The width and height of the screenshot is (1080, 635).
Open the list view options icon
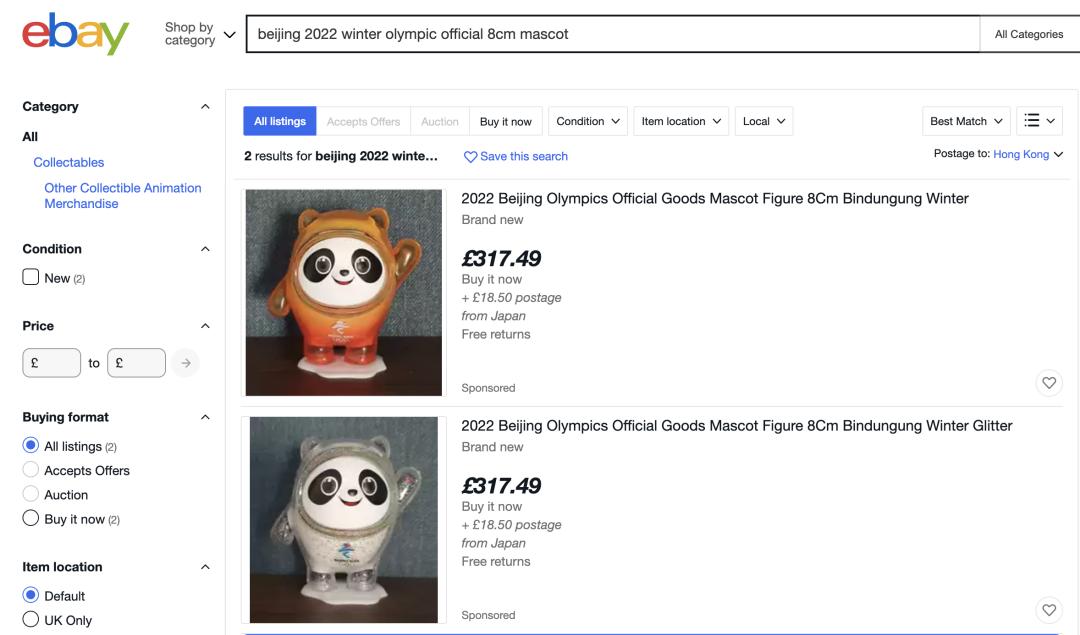click(x=1040, y=121)
